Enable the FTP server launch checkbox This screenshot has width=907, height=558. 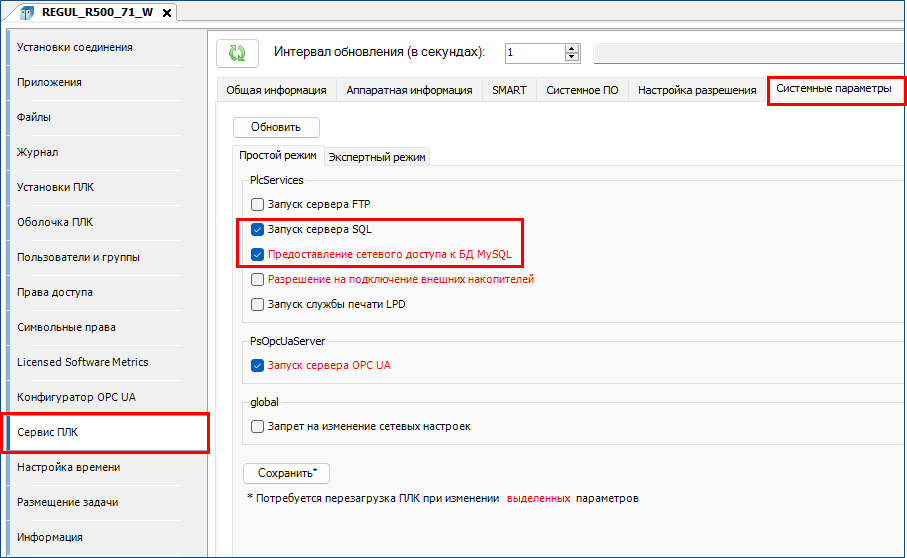point(258,204)
